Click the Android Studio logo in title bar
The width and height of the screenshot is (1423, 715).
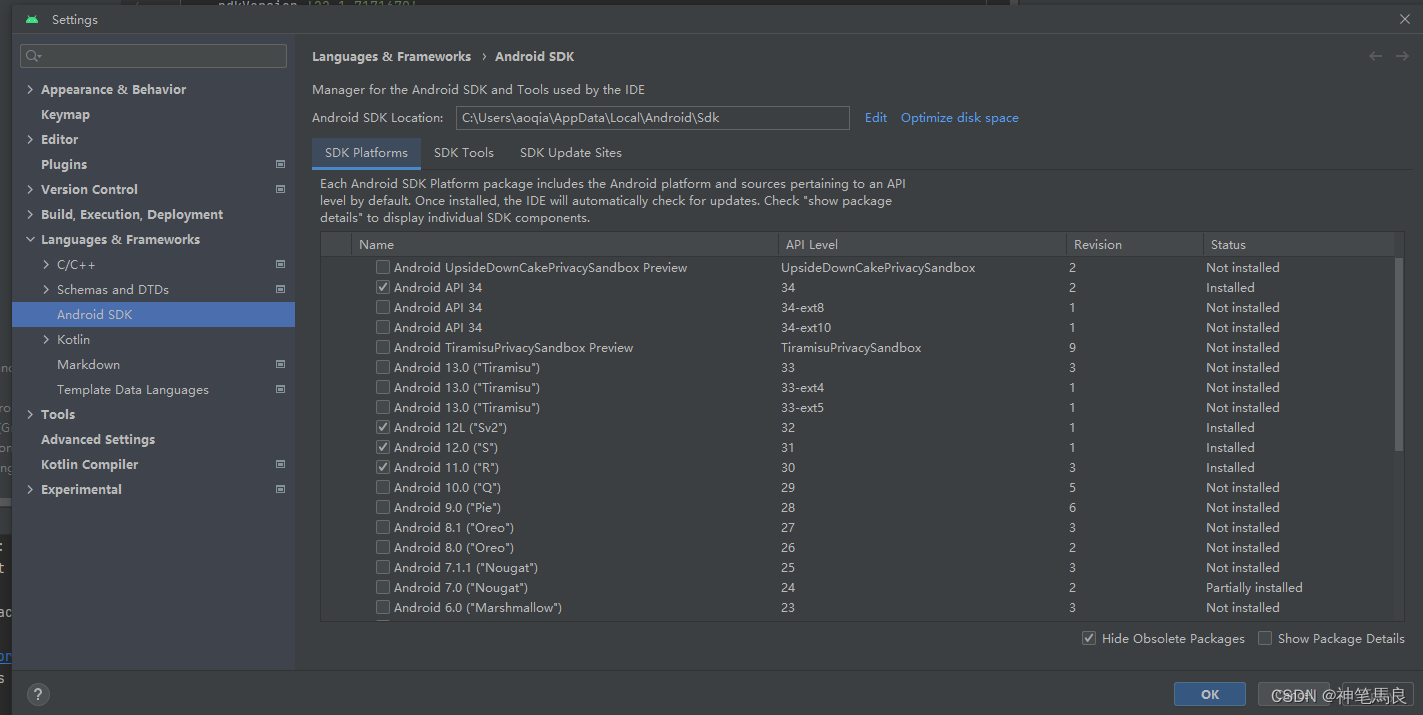pyautogui.click(x=32, y=19)
